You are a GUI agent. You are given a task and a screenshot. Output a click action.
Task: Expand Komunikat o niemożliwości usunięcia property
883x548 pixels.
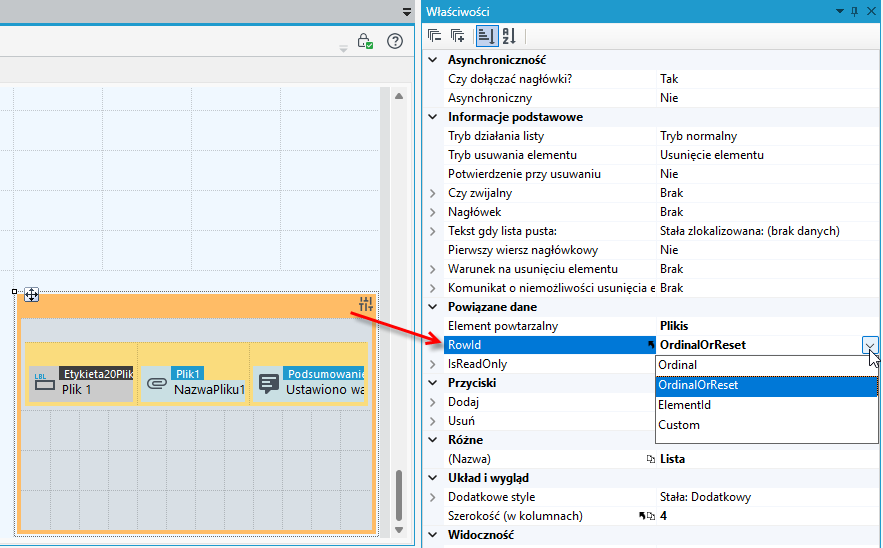(432, 288)
